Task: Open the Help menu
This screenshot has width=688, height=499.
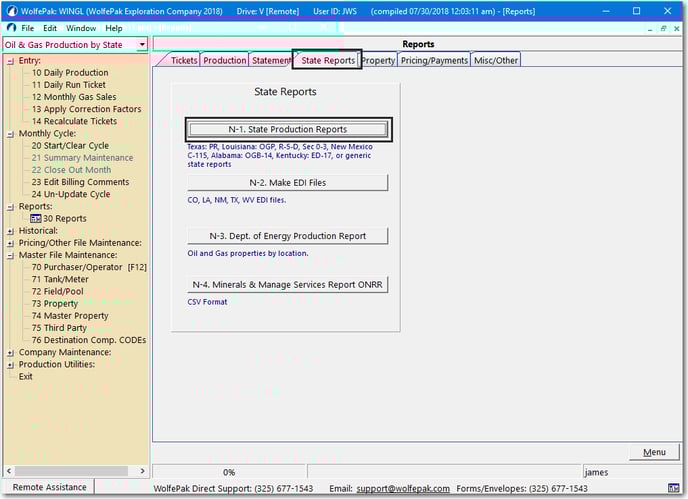Action: click(x=114, y=28)
